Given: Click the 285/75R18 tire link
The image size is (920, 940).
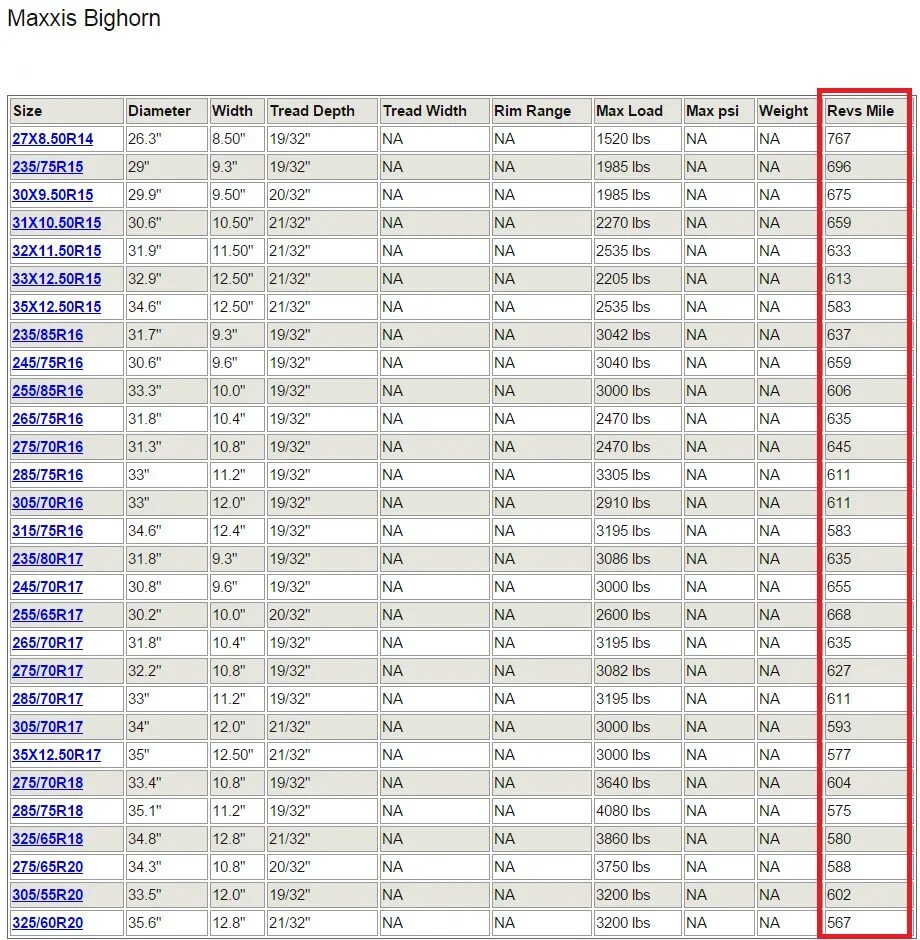Looking at the screenshot, I should [48, 811].
